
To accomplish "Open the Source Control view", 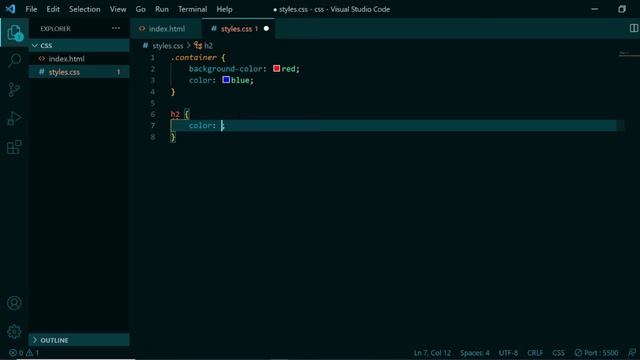I will [x=14, y=89].
